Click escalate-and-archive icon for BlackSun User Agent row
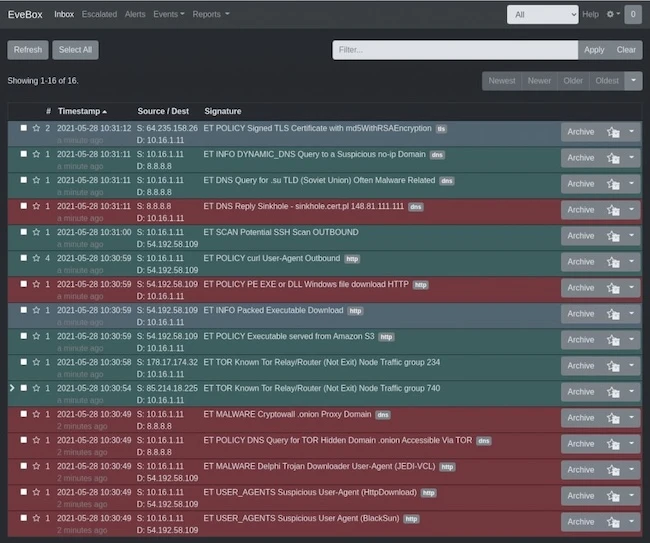This screenshot has width=650, height=543. 613,522
